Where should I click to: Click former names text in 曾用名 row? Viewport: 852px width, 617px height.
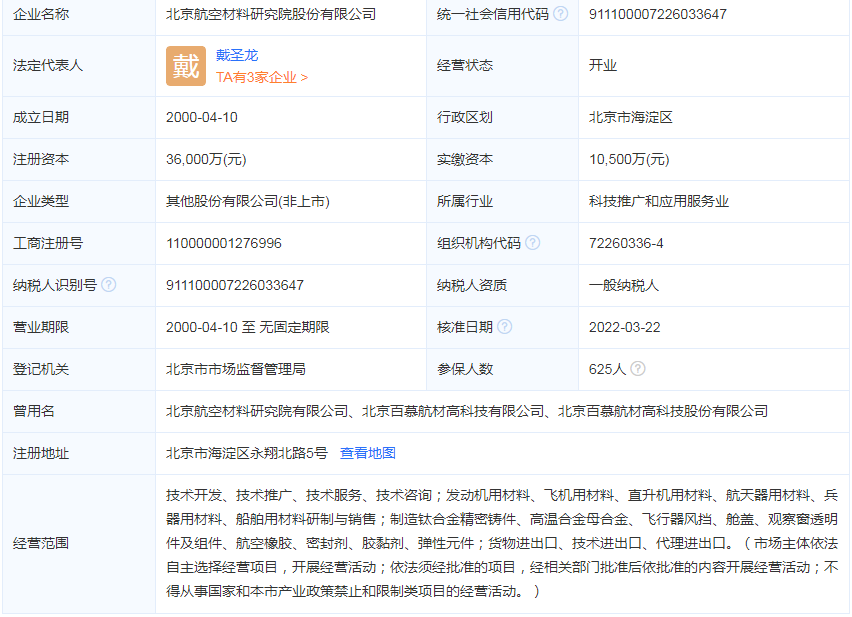pos(467,411)
